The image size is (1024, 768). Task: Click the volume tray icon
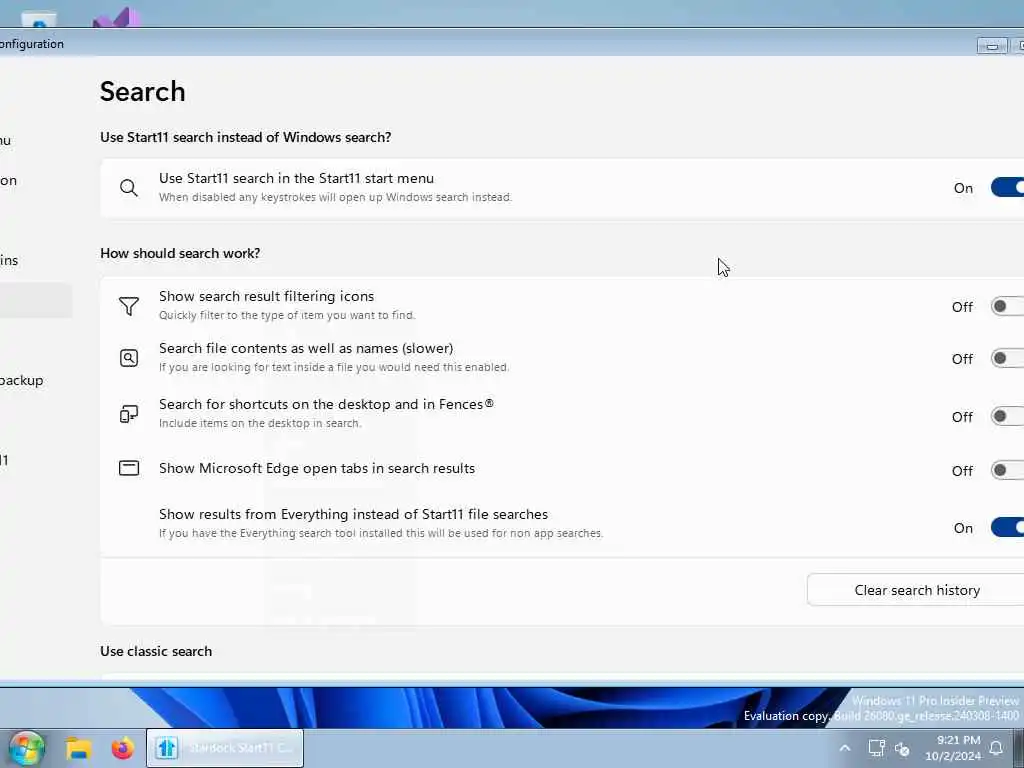(x=903, y=749)
